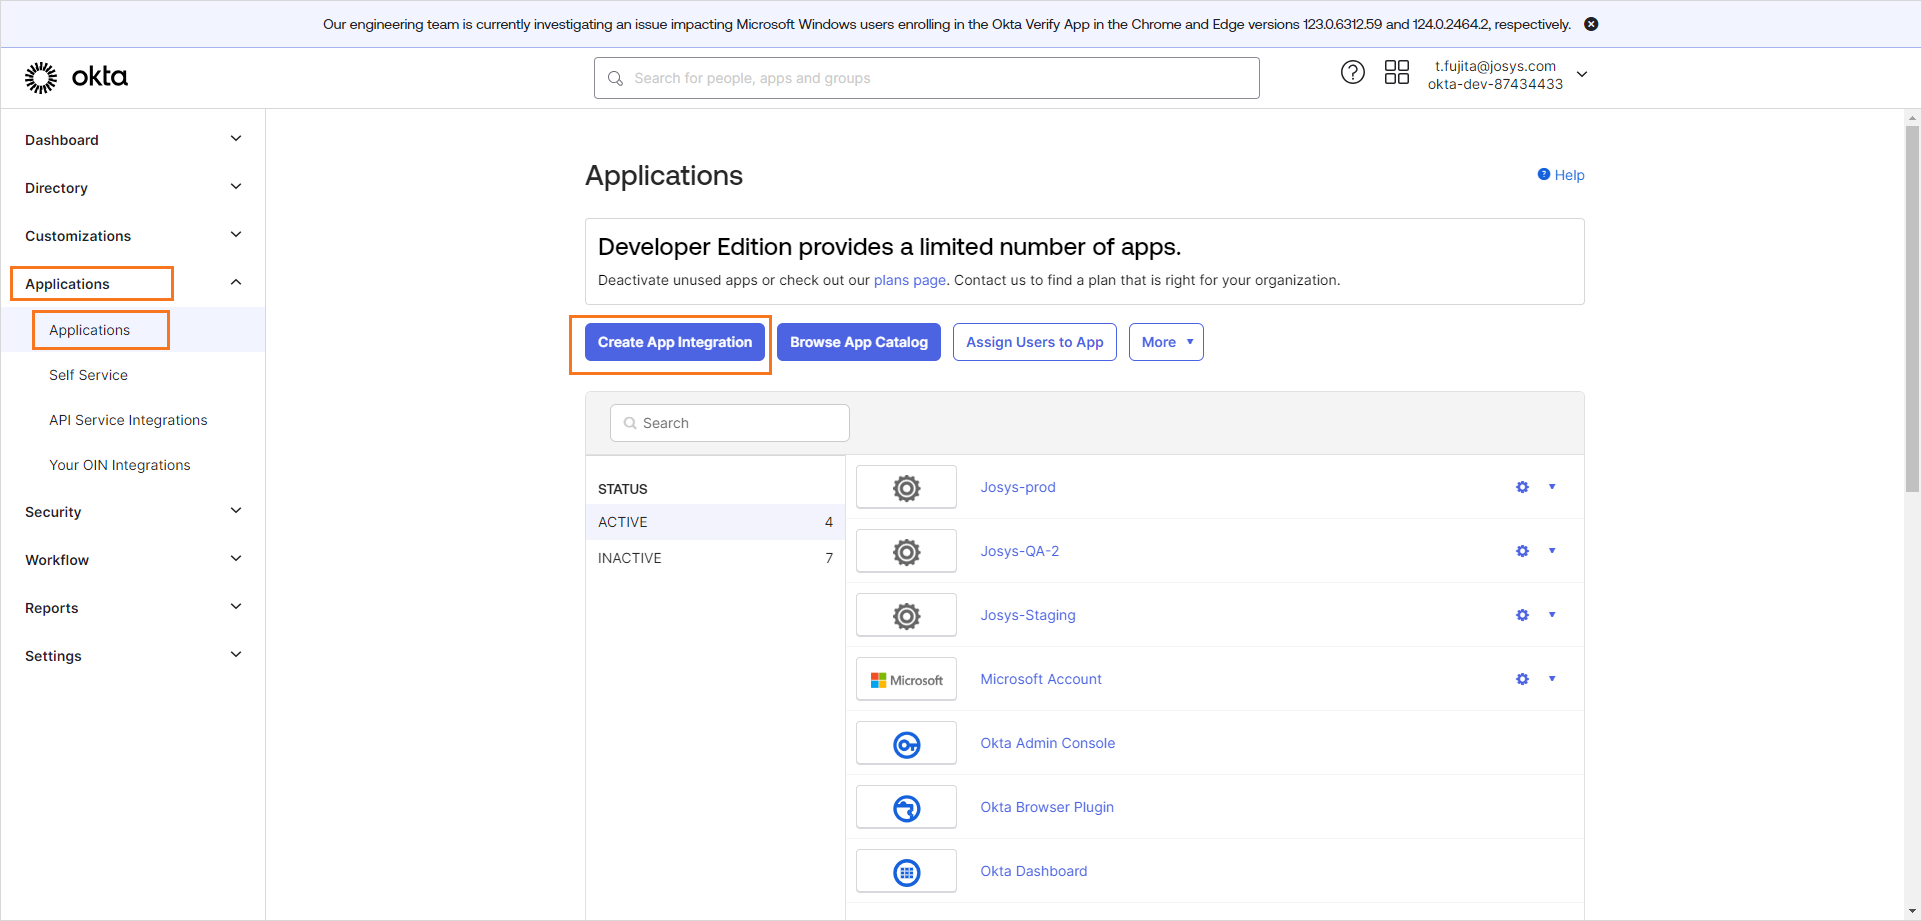Open dropdown arrow for Josys-Staging row
1922x921 pixels.
pyautogui.click(x=1552, y=615)
